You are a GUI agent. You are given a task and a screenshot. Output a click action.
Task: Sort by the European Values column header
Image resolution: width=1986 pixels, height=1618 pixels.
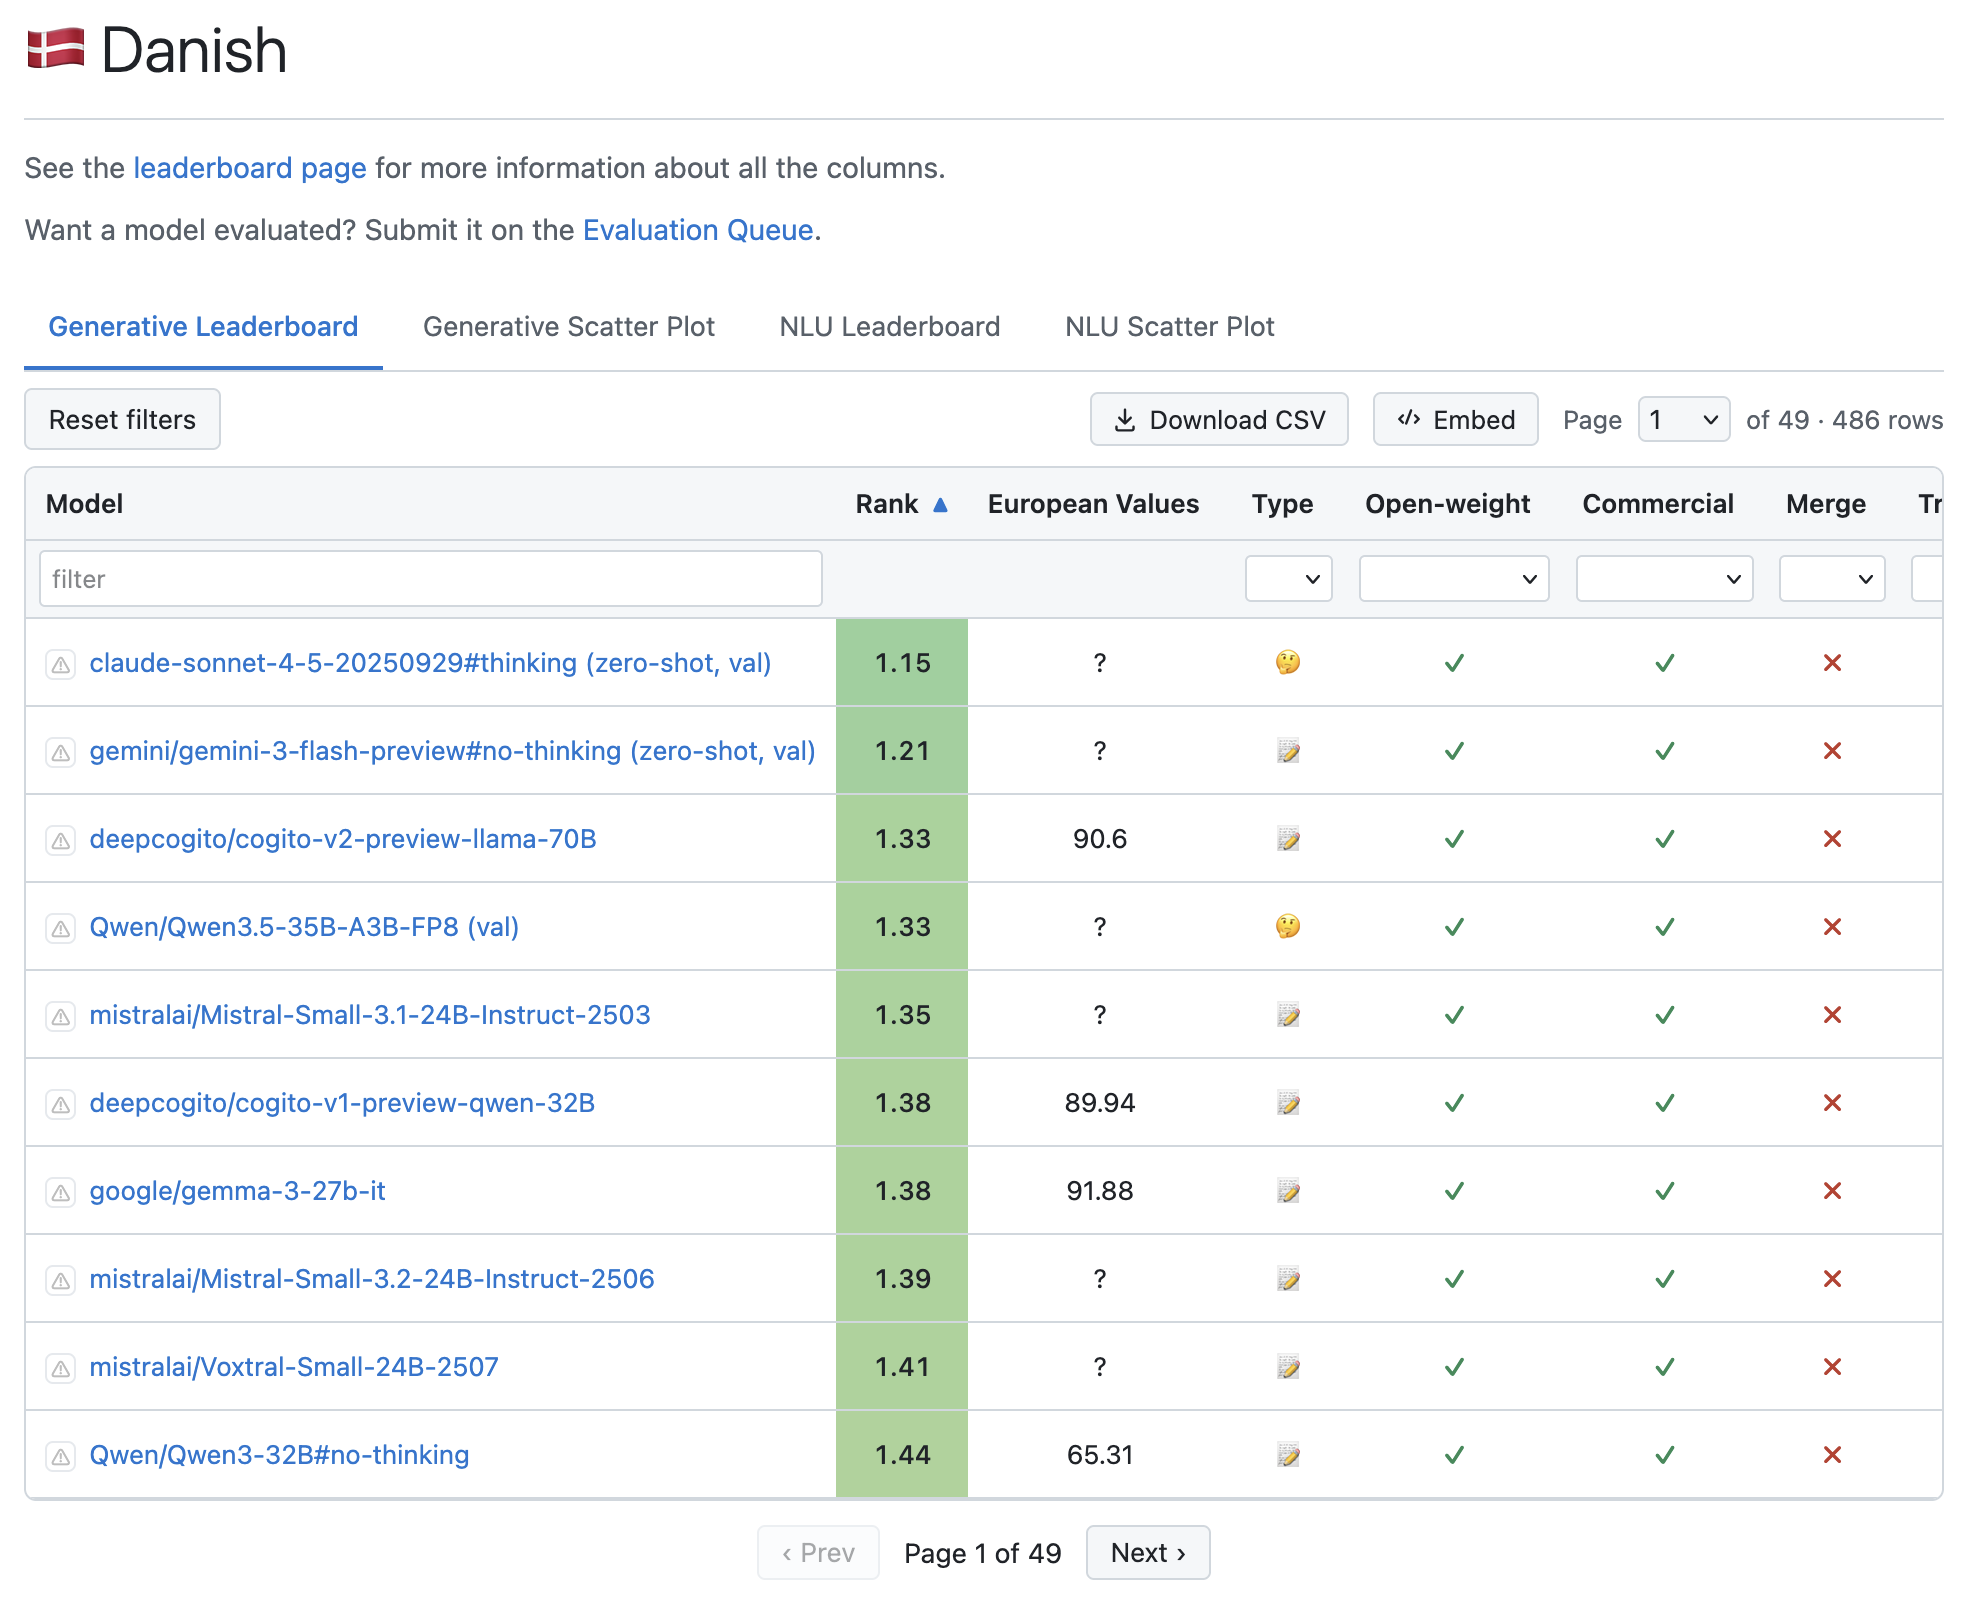click(1093, 504)
